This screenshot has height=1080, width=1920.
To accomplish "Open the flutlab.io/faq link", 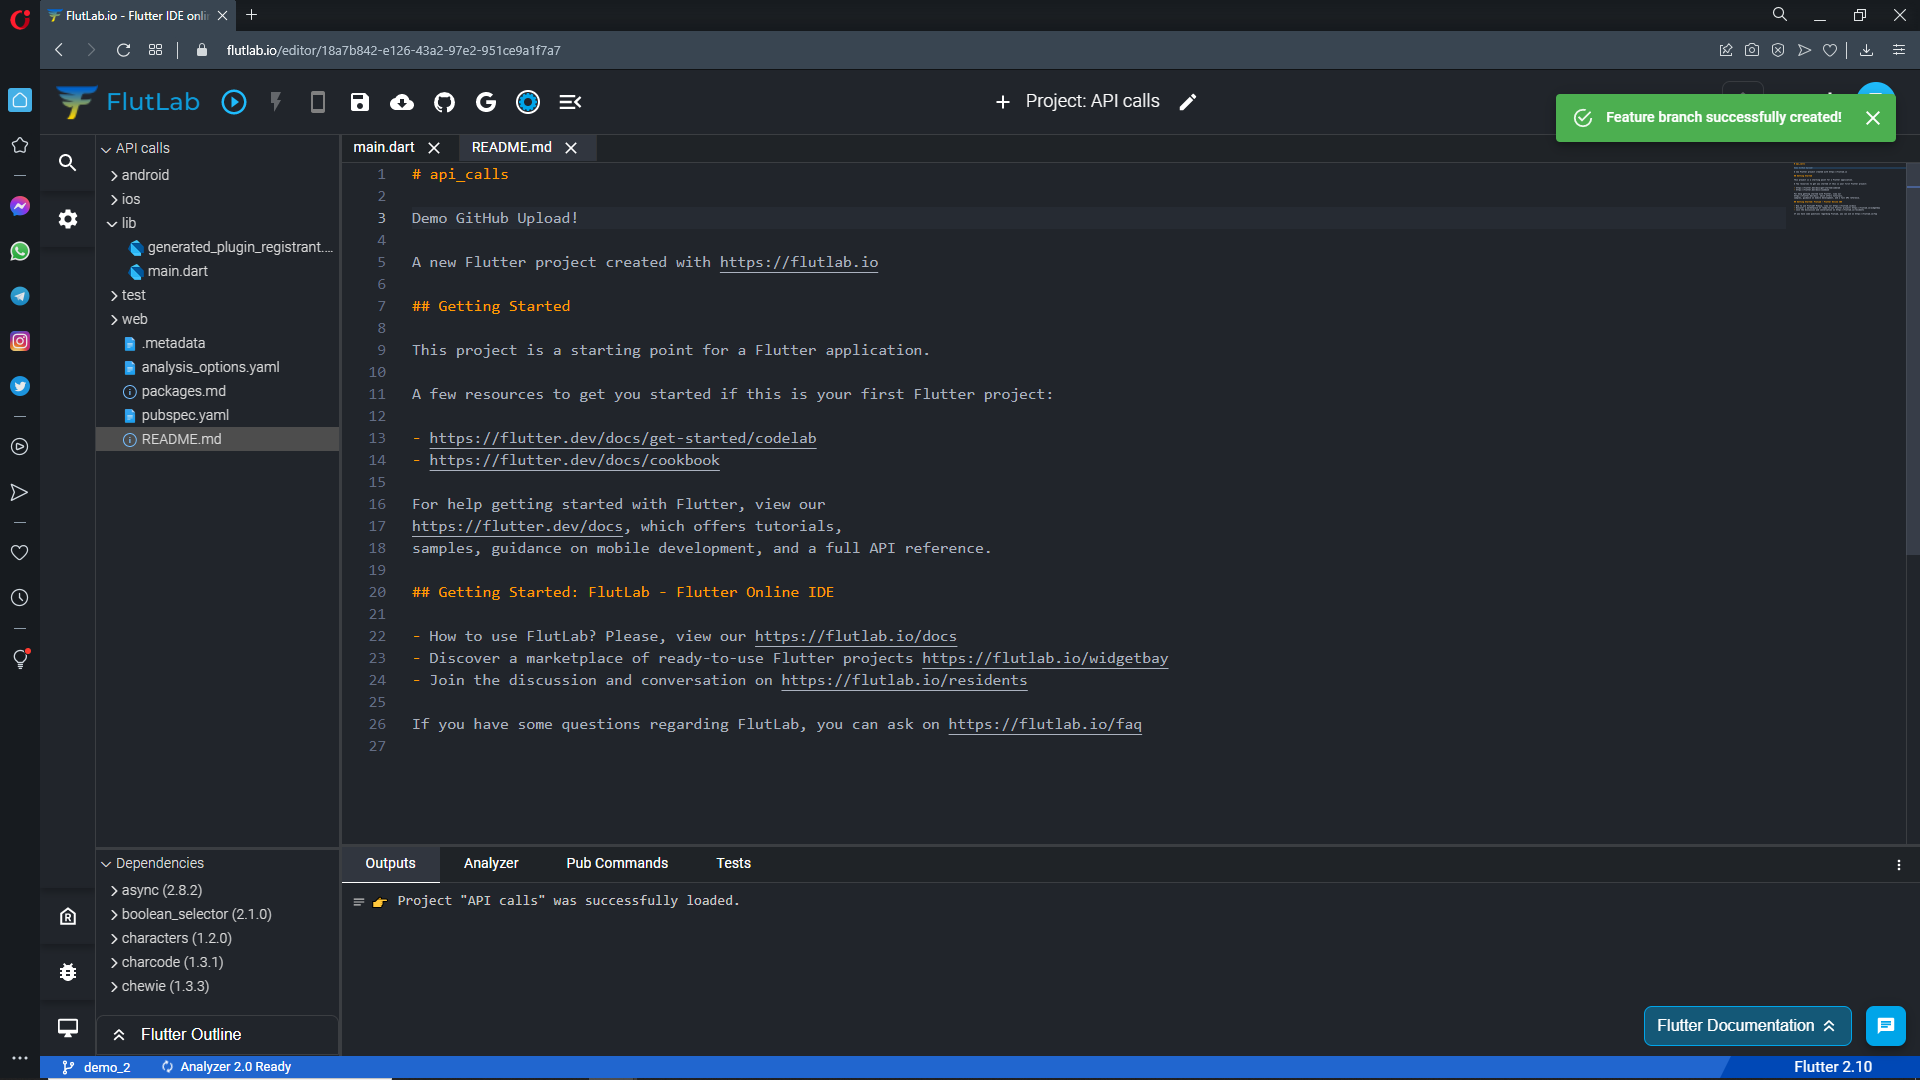I will [1045, 724].
